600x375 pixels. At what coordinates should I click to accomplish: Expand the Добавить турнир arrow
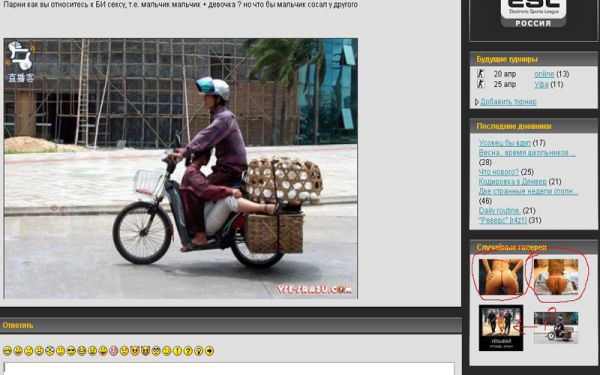tap(477, 102)
